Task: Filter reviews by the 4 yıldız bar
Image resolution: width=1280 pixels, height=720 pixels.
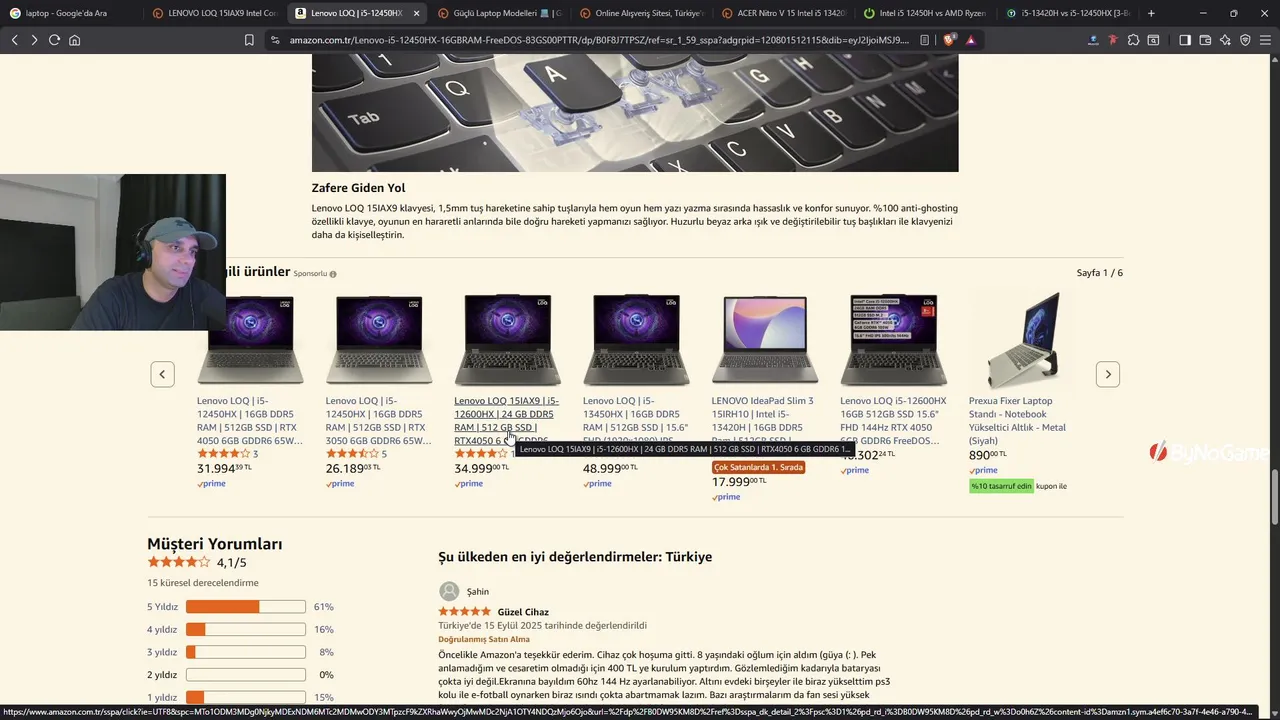Action: coord(245,630)
